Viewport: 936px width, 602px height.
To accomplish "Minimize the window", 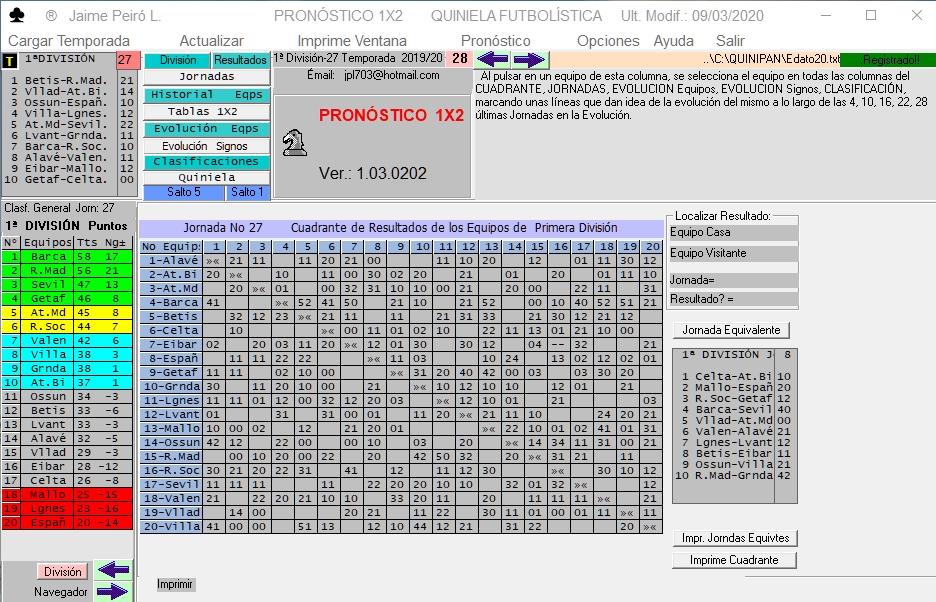I will tap(826, 16).
